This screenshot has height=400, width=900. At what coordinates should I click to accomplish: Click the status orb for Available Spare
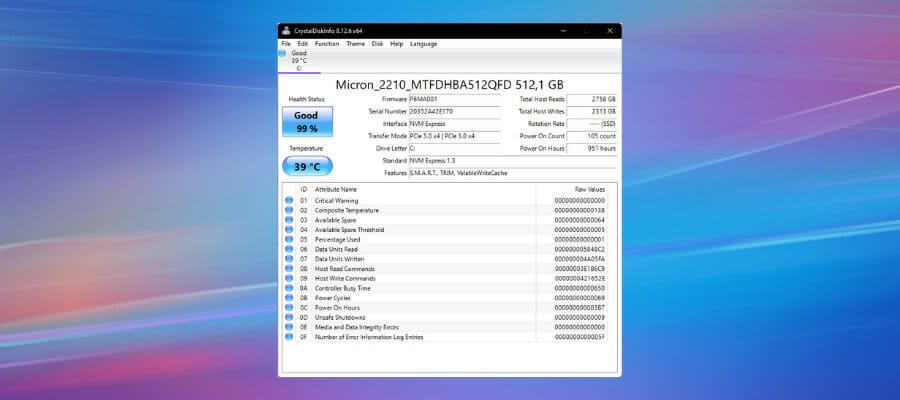289,220
